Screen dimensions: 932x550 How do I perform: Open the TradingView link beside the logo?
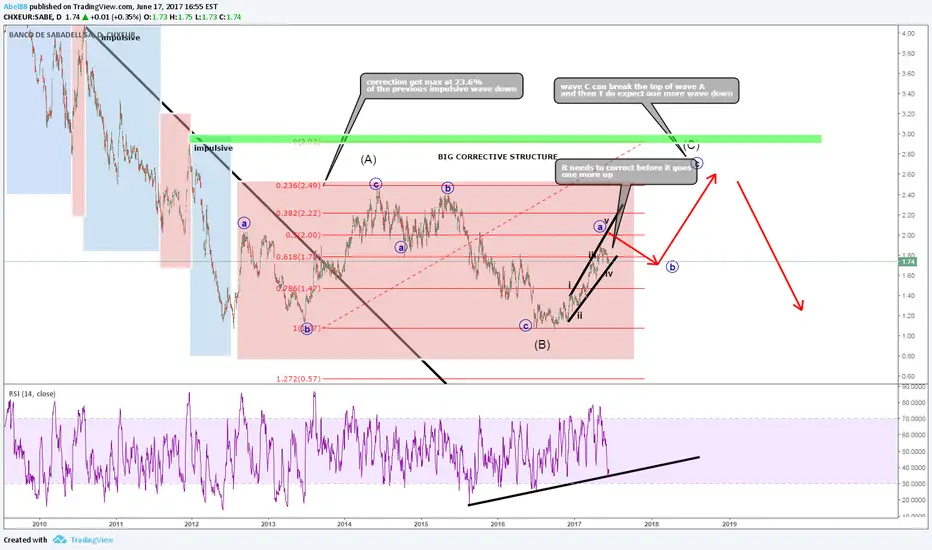[92, 540]
